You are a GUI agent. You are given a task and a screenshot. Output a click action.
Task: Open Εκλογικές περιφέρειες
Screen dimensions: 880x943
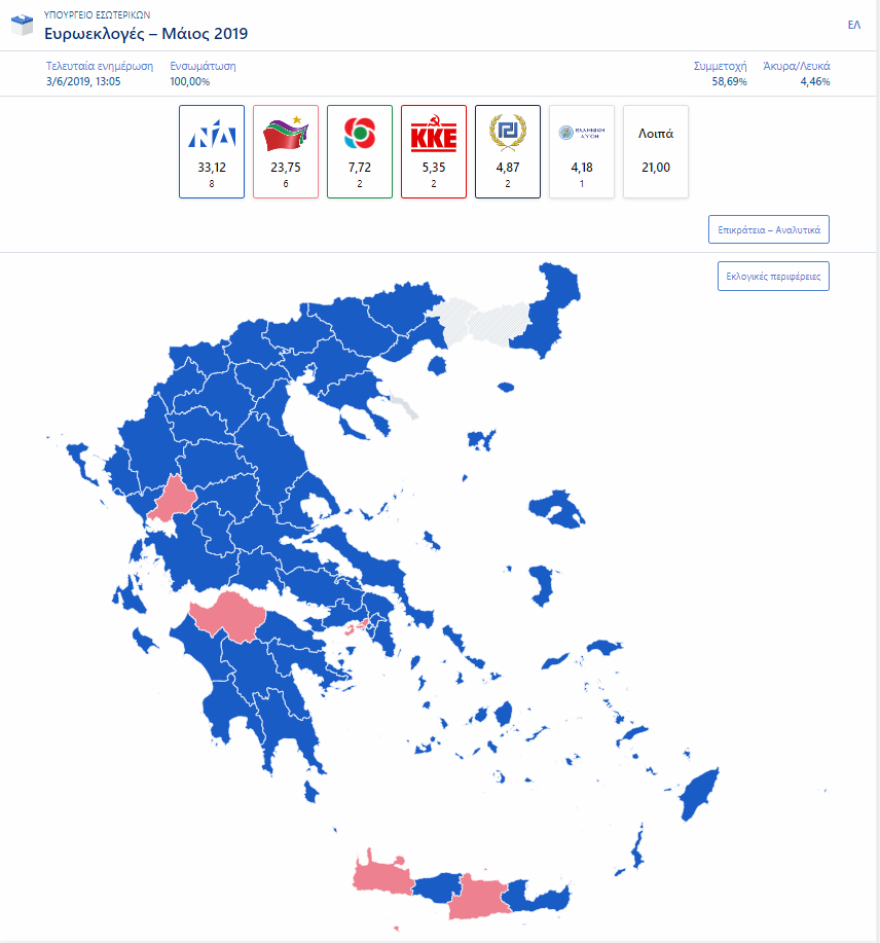[x=771, y=276]
